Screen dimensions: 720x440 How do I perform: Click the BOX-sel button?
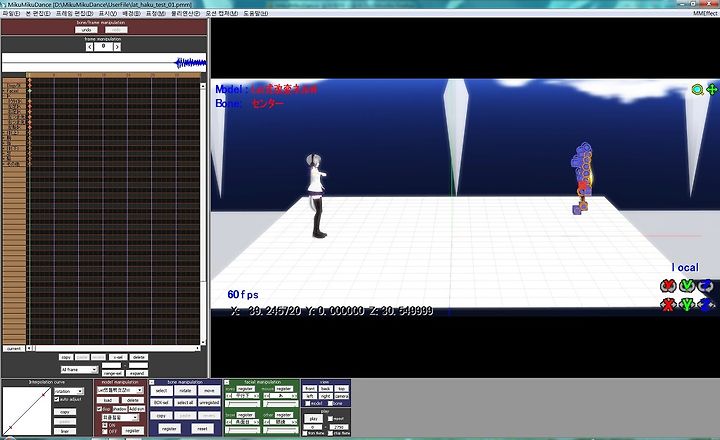[161, 403]
